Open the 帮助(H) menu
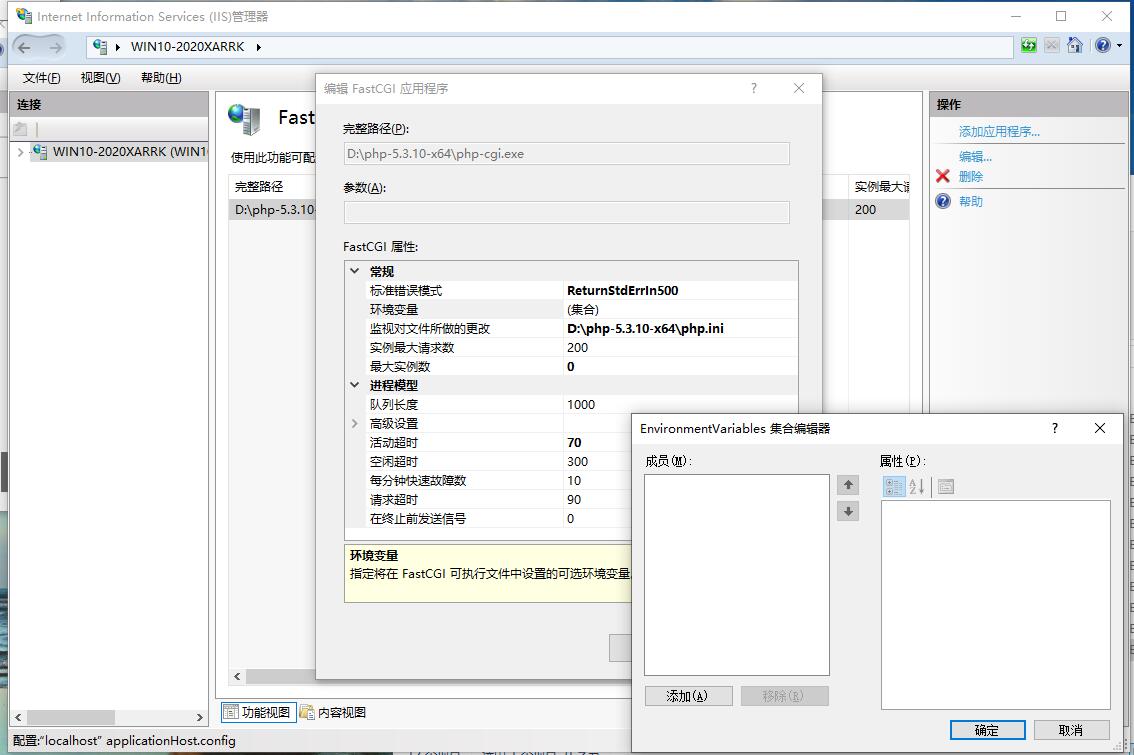This screenshot has width=1134, height=755. (x=161, y=77)
